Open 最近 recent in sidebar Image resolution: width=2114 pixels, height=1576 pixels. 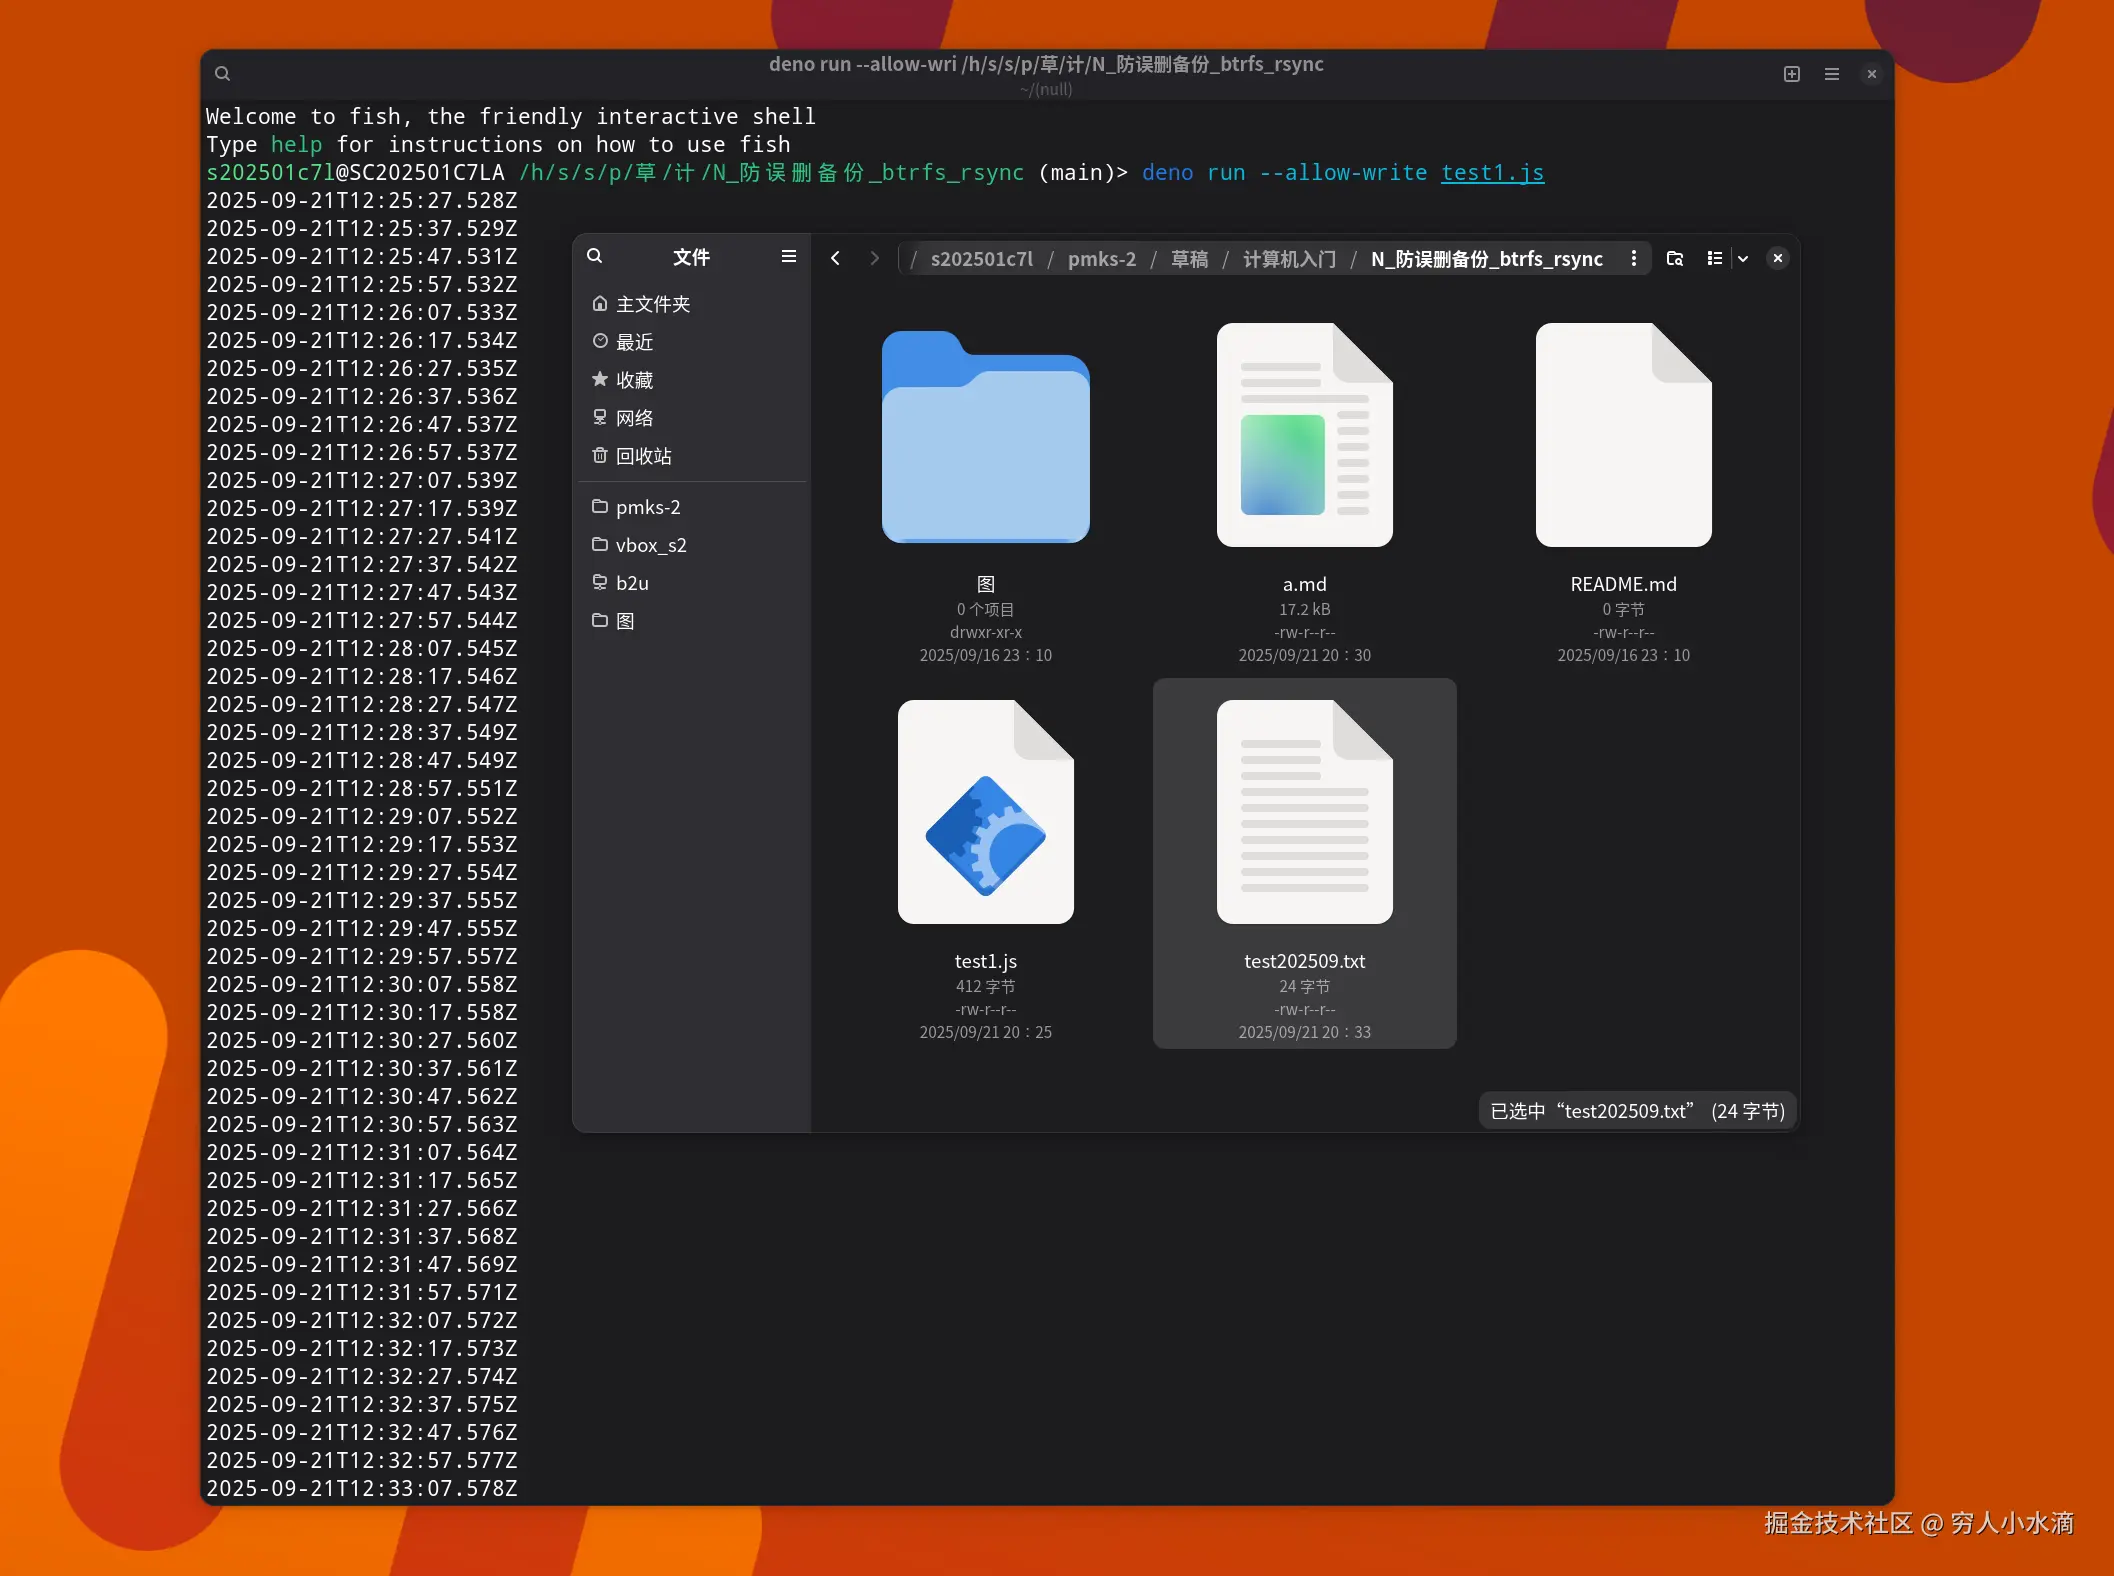pos(634,342)
